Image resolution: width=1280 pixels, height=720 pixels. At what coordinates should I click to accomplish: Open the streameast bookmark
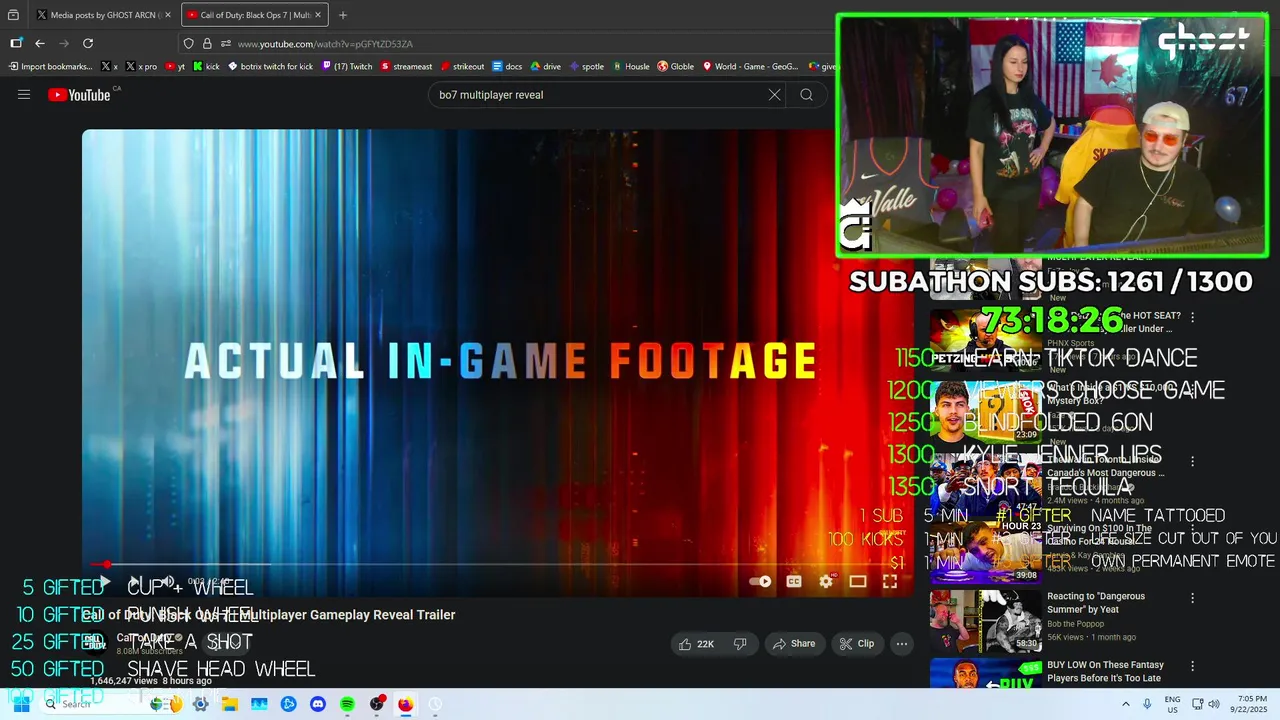click(406, 67)
